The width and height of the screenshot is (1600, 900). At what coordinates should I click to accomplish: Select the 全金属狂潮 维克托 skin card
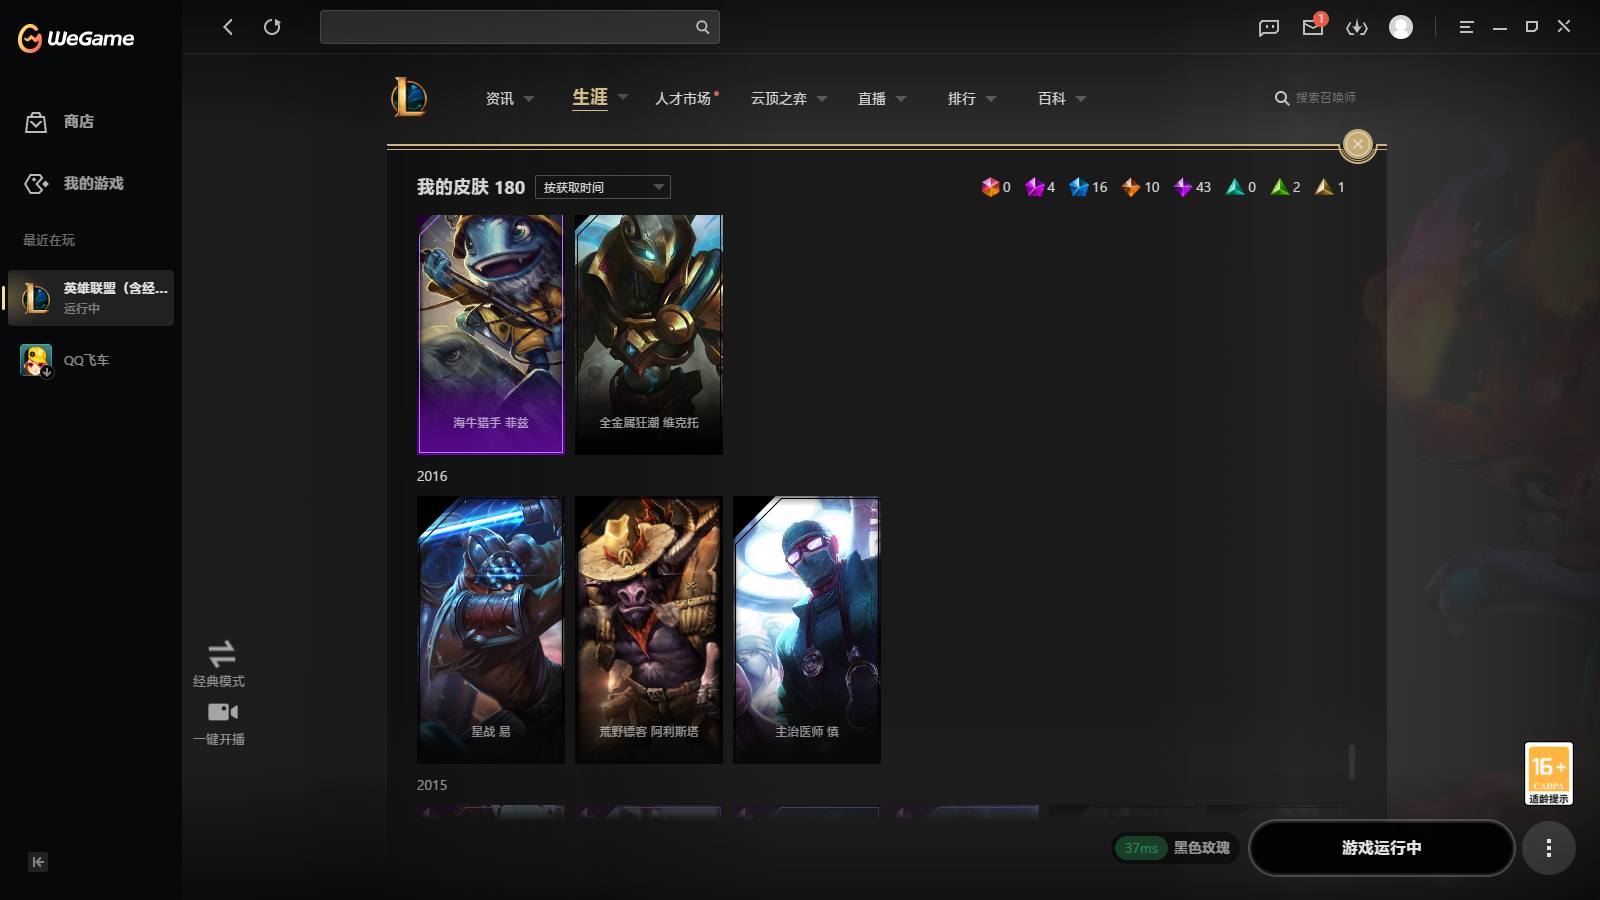point(649,334)
